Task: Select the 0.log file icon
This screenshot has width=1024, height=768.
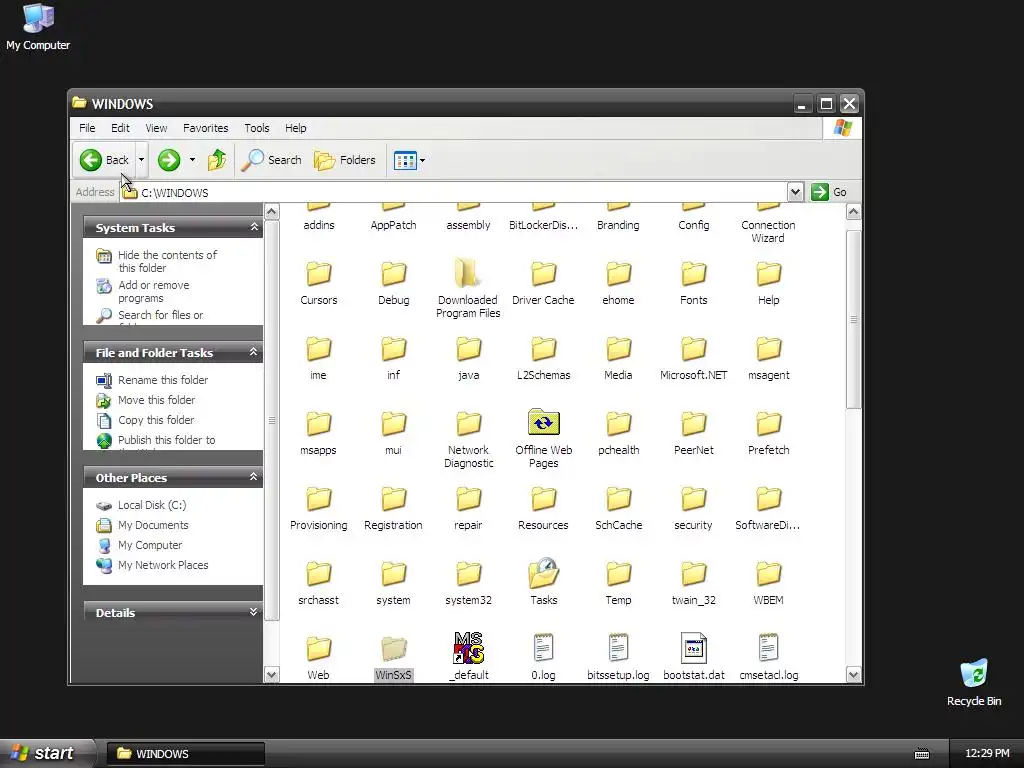Action: (x=543, y=648)
